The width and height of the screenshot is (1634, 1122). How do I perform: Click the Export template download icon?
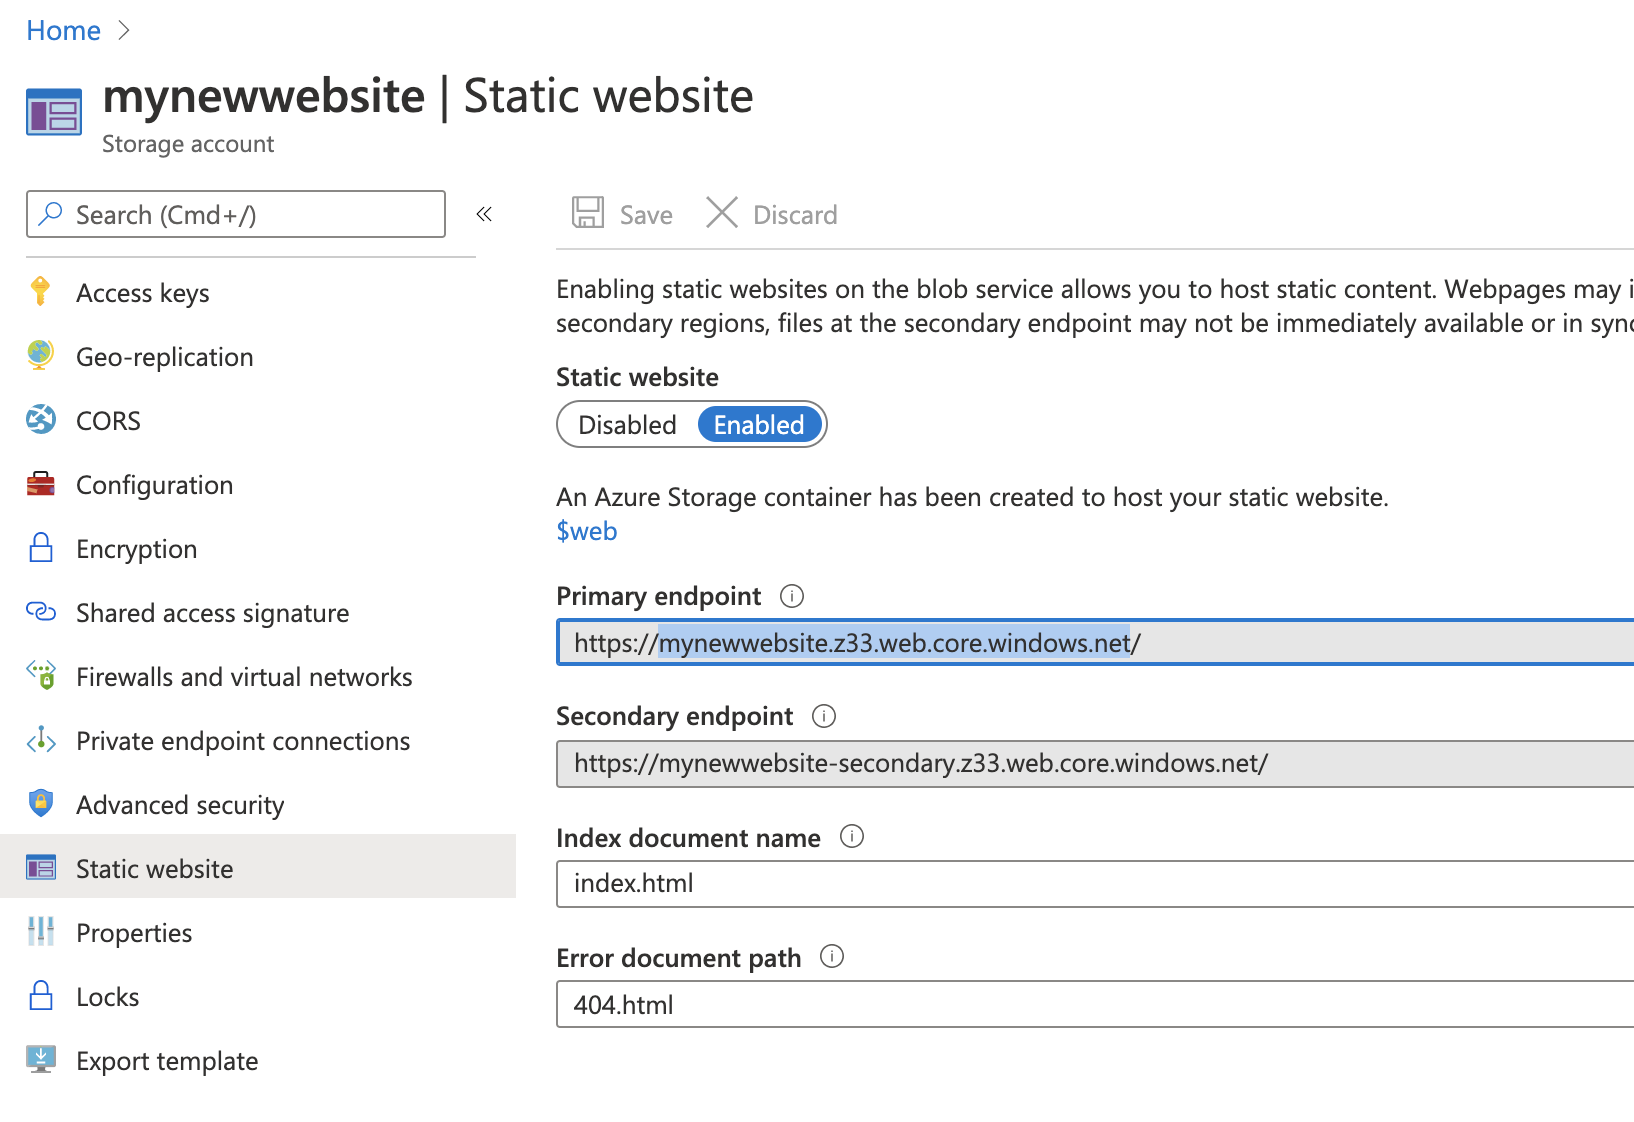[41, 1059]
